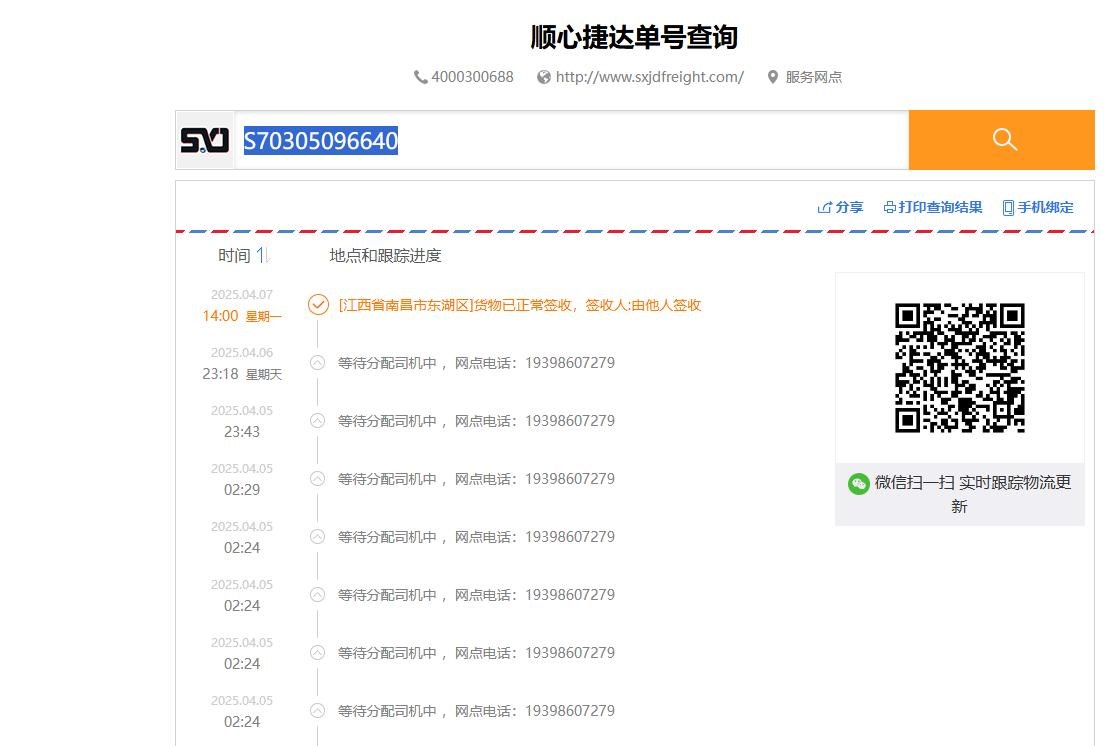1109x746 pixels.
Task: Click the orange signed checkmark status icon
Action: click(318, 305)
